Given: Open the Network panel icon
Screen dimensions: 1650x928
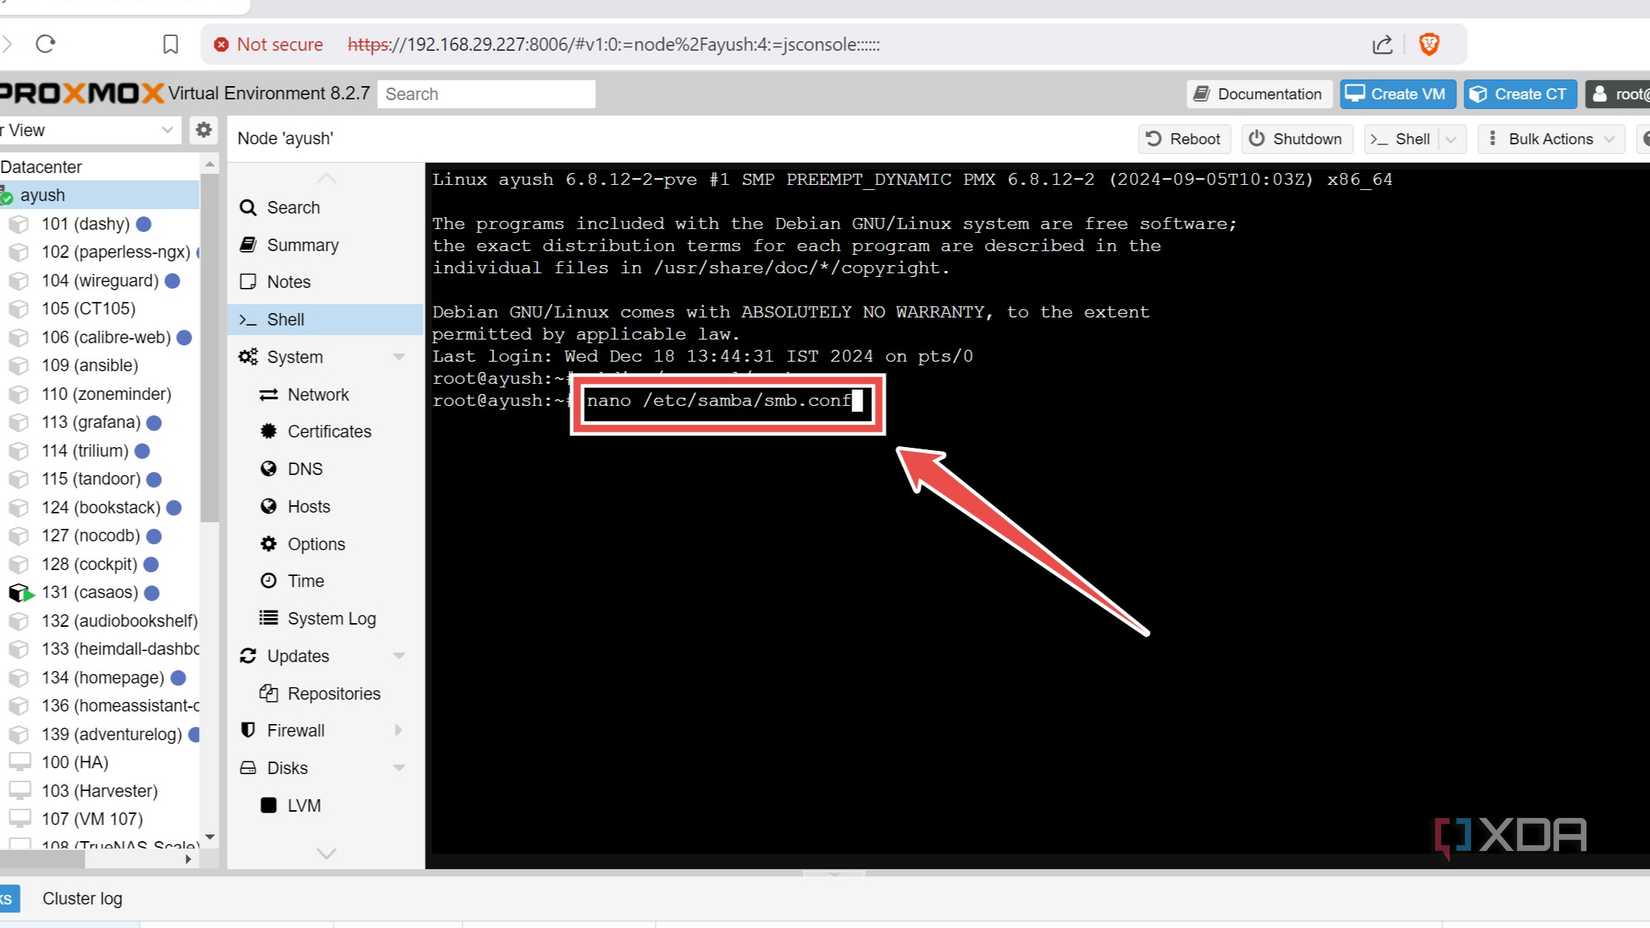Looking at the screenshot, I should (x=268, y=395).
